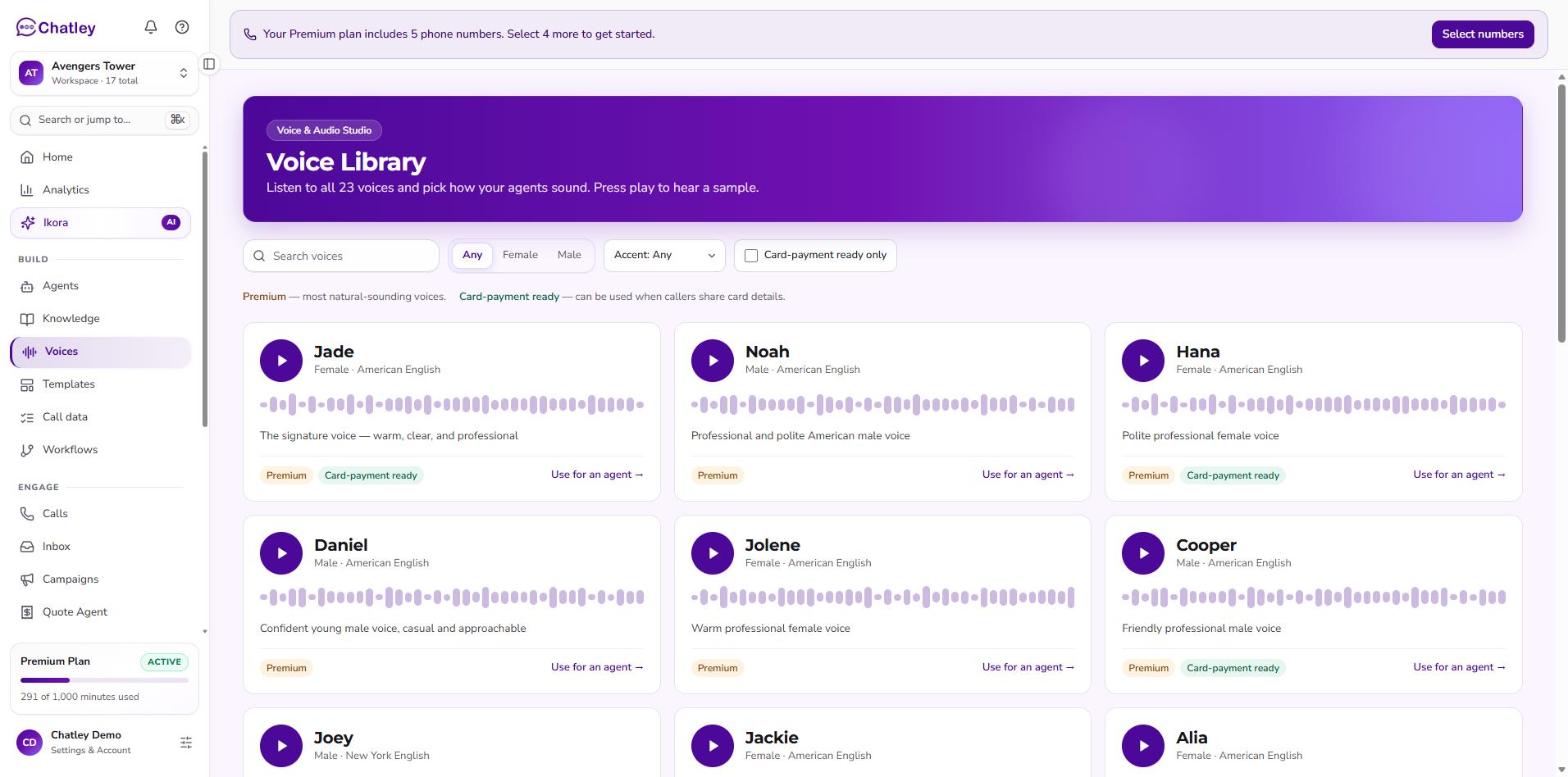Go to Analytics page label
The height and width of the screenshot is (777, 1568).
(x=65, y=190)
